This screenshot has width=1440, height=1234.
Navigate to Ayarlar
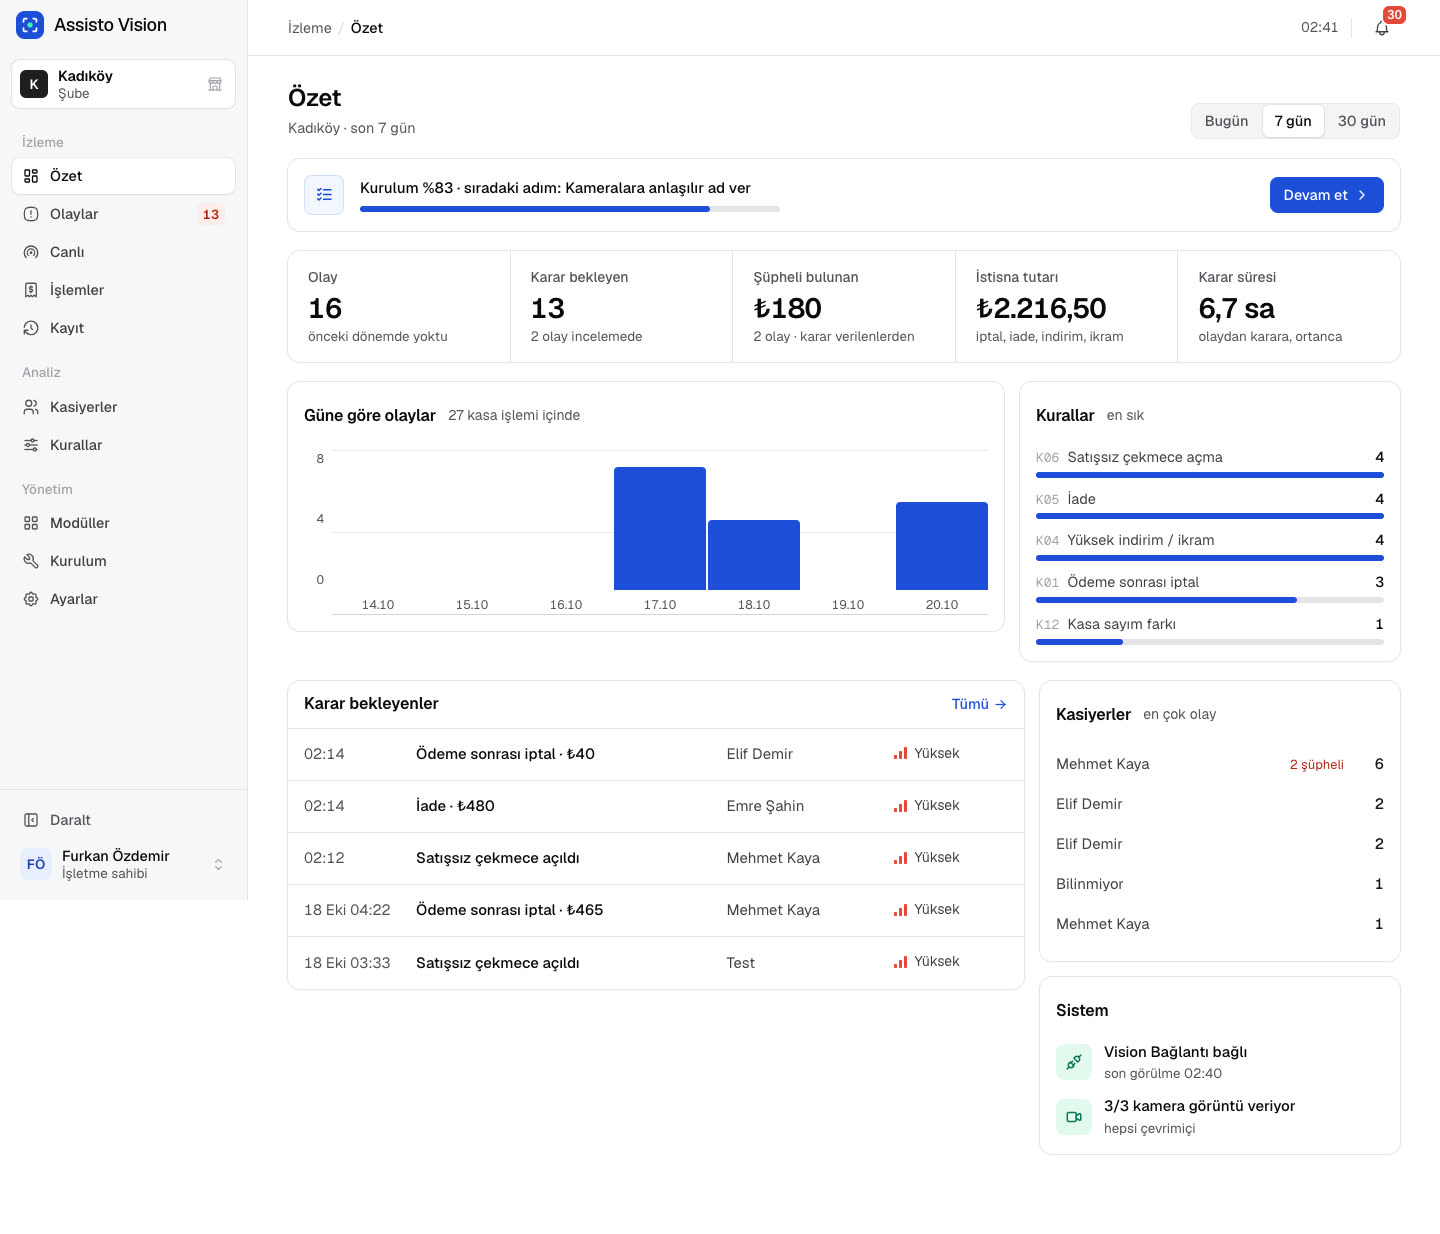click(124, 599)
